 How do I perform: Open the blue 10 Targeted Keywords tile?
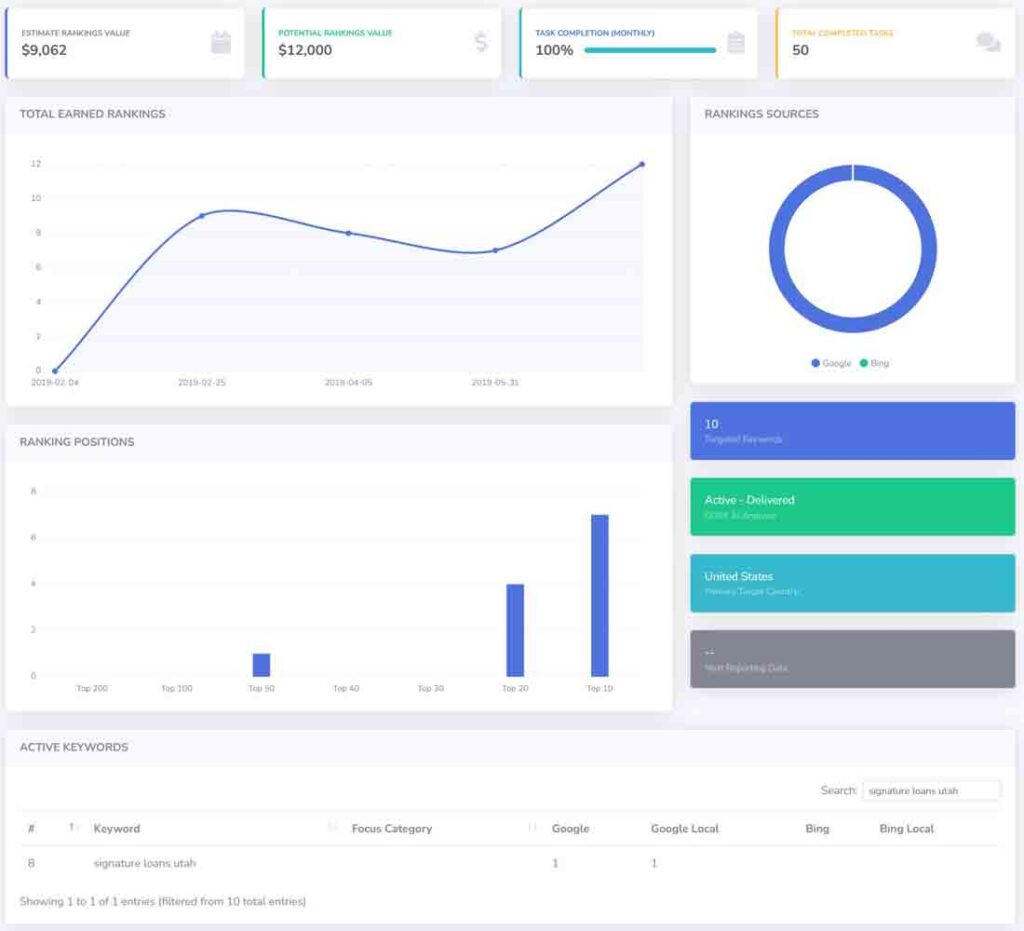(852, 431)
